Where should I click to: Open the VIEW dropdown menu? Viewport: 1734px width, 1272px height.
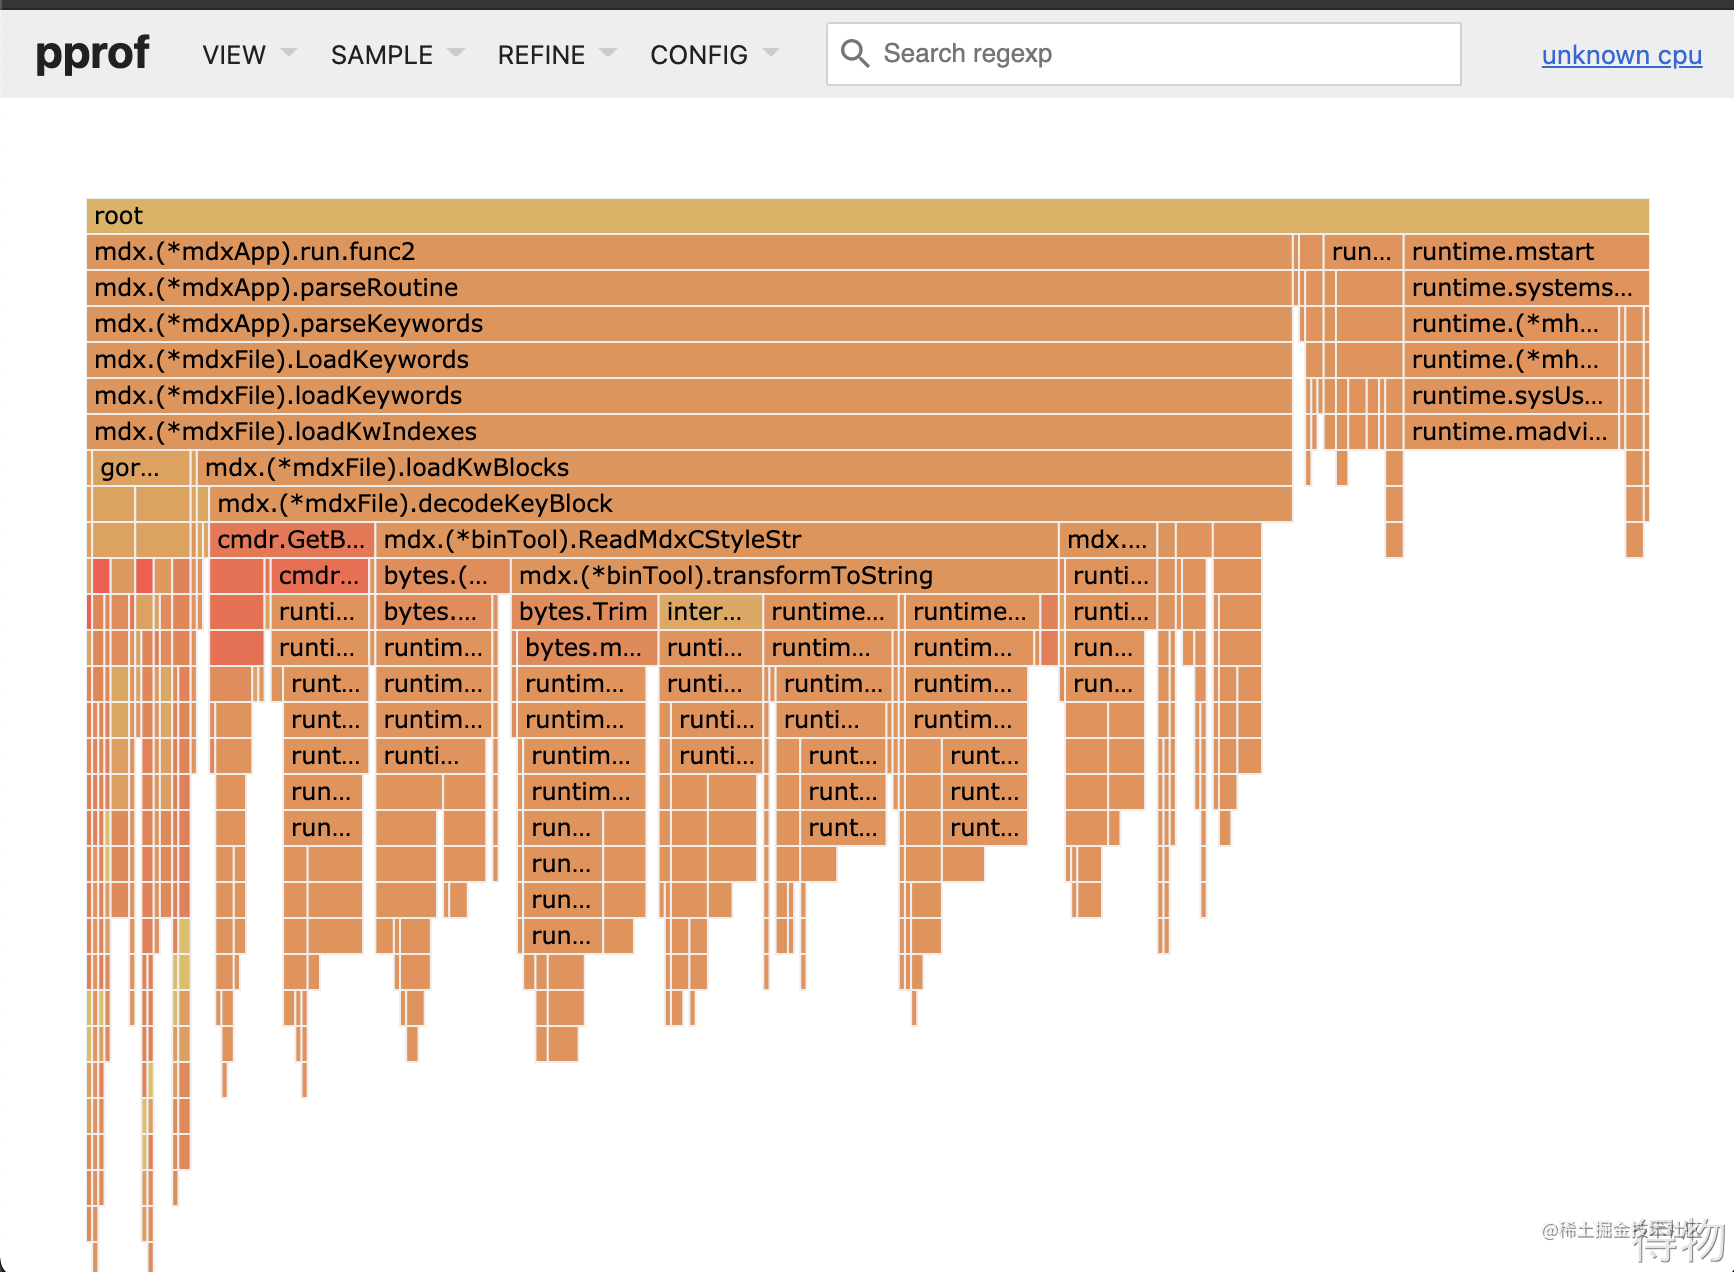click(x=249, y=55)
